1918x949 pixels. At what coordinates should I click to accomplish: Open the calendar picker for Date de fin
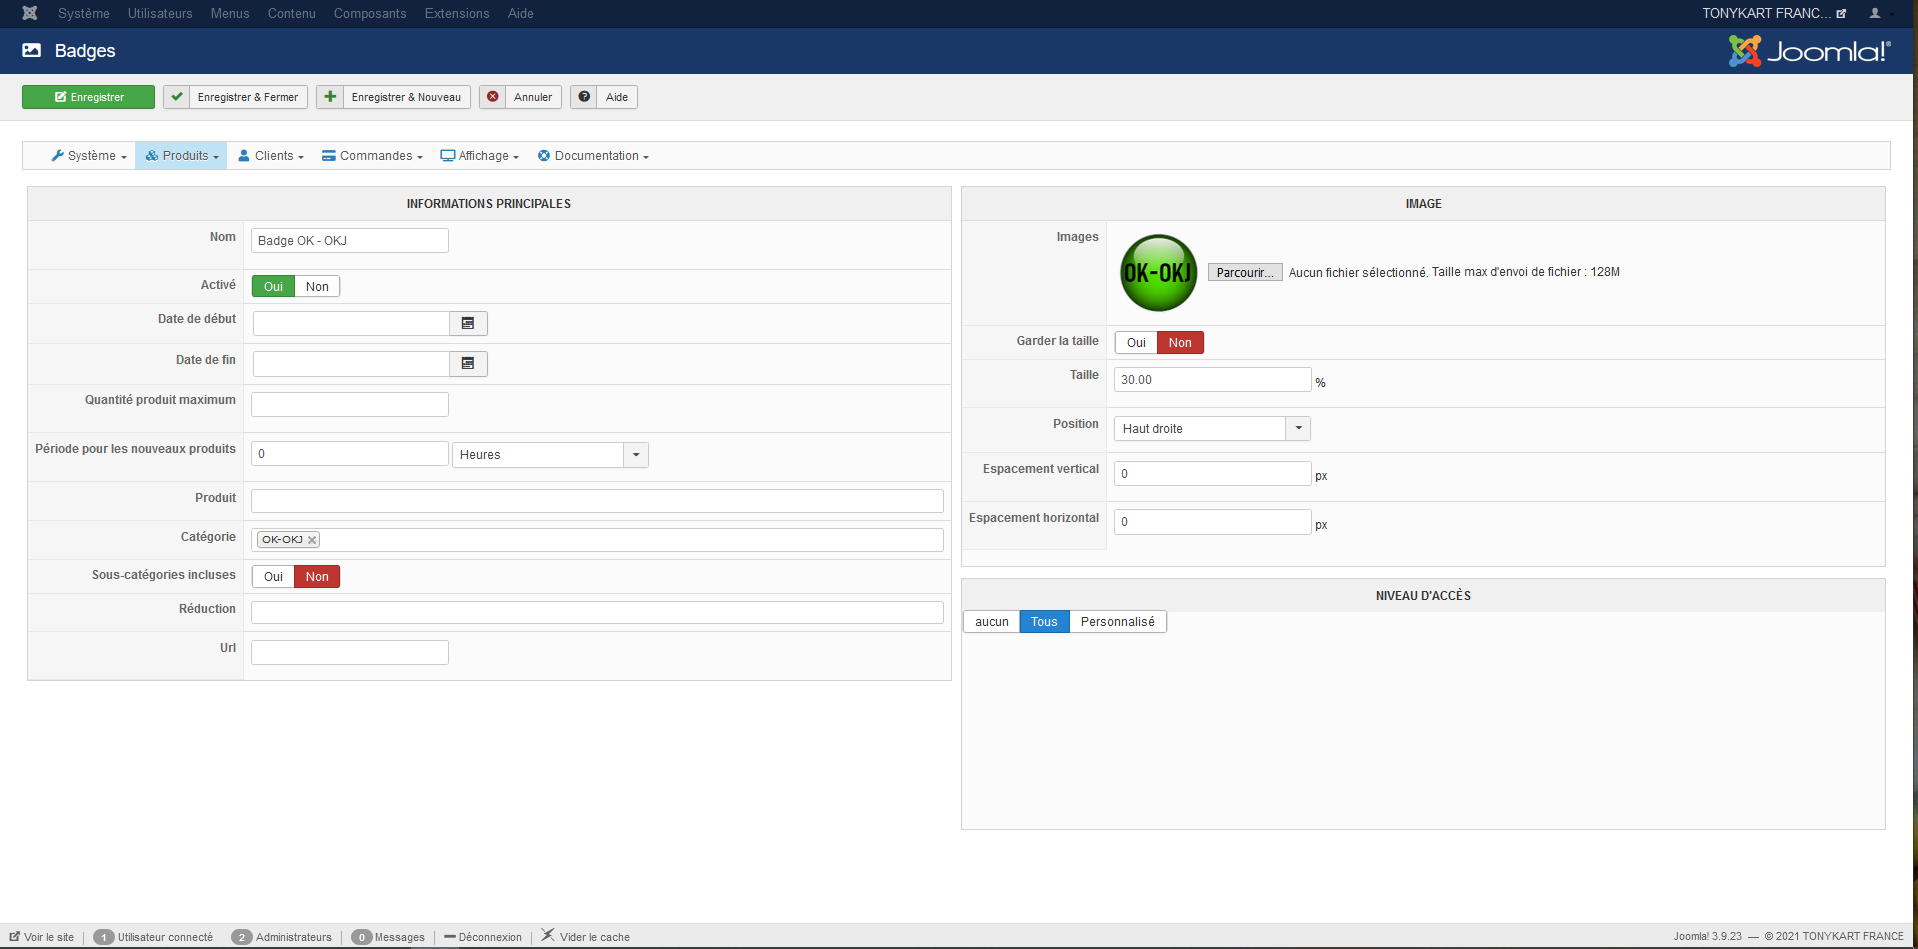pyautogui.click(x=468, y=363)
